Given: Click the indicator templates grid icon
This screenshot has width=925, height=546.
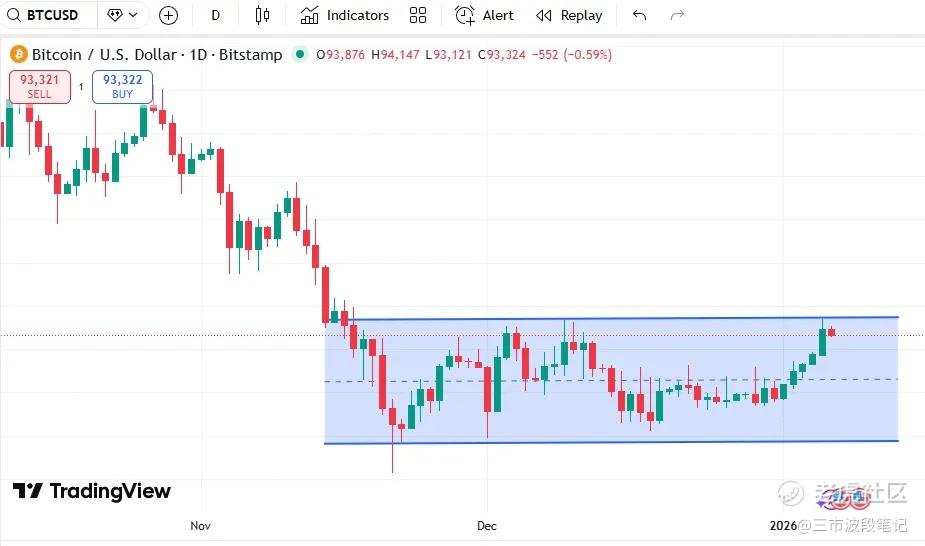Looking at the screenshot, I should pos(418,15).
